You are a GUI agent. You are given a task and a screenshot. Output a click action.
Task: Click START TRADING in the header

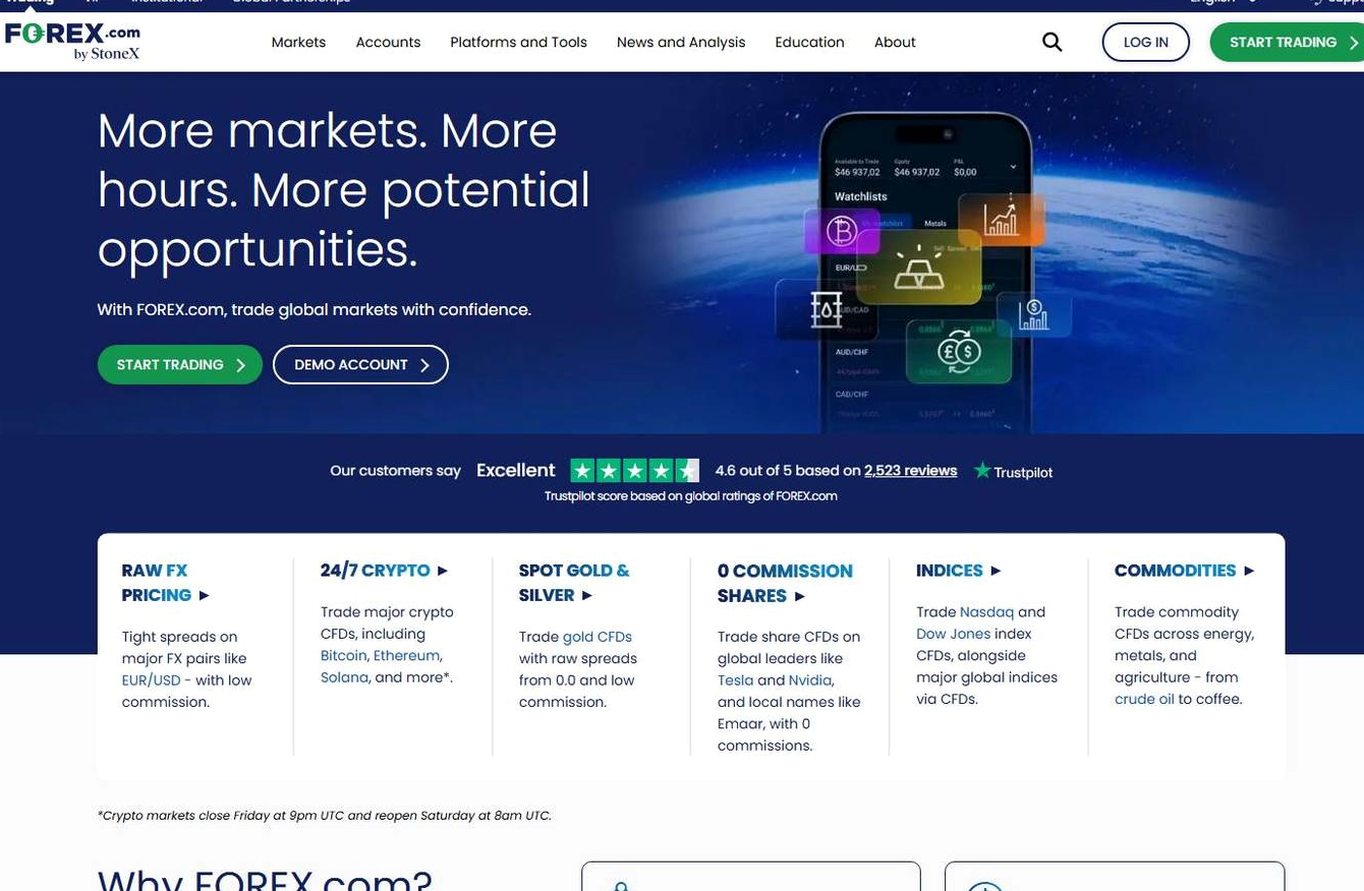(1287, 42)
